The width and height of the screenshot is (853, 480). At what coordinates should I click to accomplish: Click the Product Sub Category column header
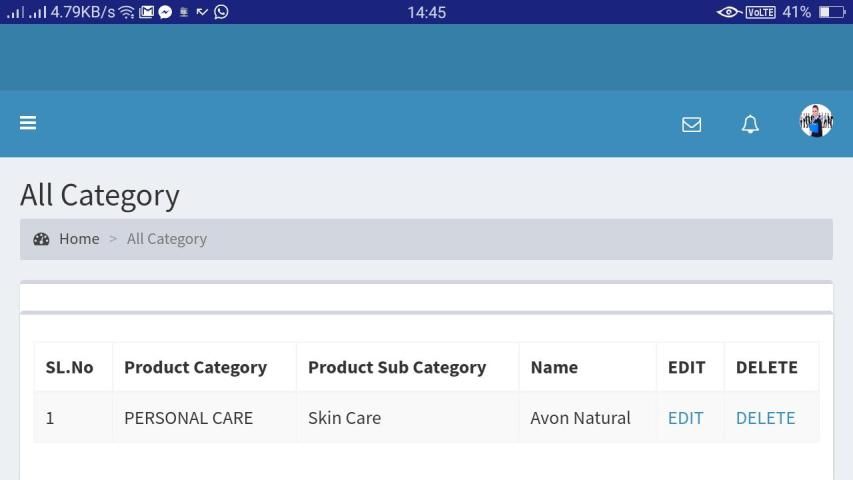pyautogui.click(x=397, y=367)
